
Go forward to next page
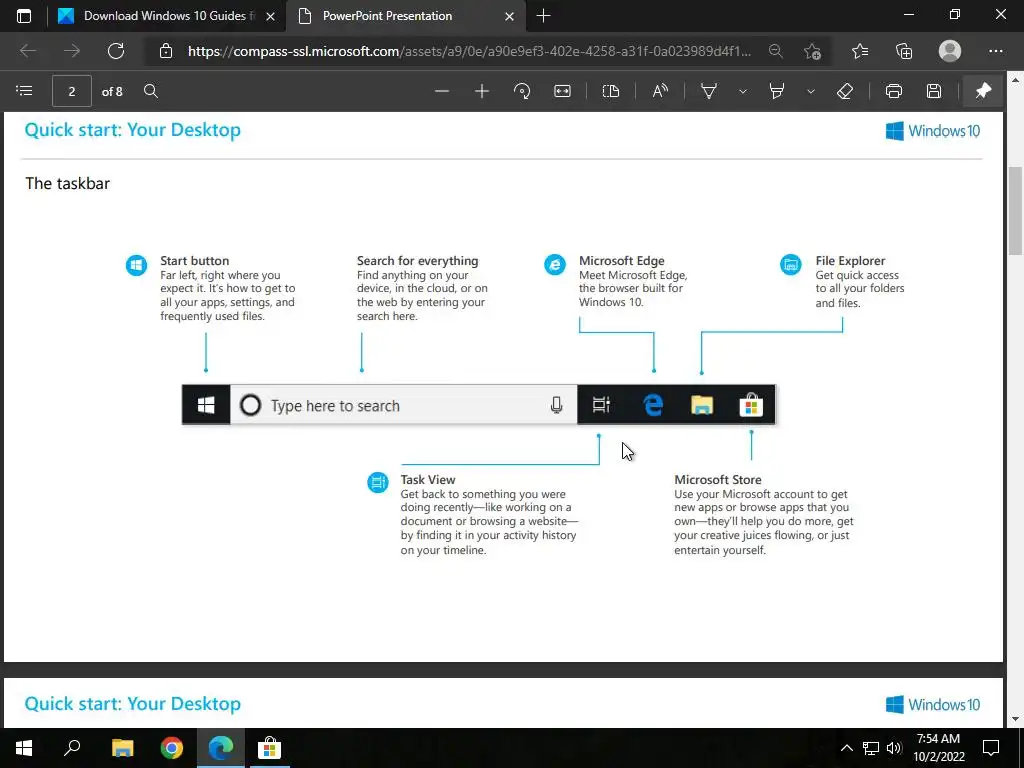pyautogui.click(x=72, y=51)
